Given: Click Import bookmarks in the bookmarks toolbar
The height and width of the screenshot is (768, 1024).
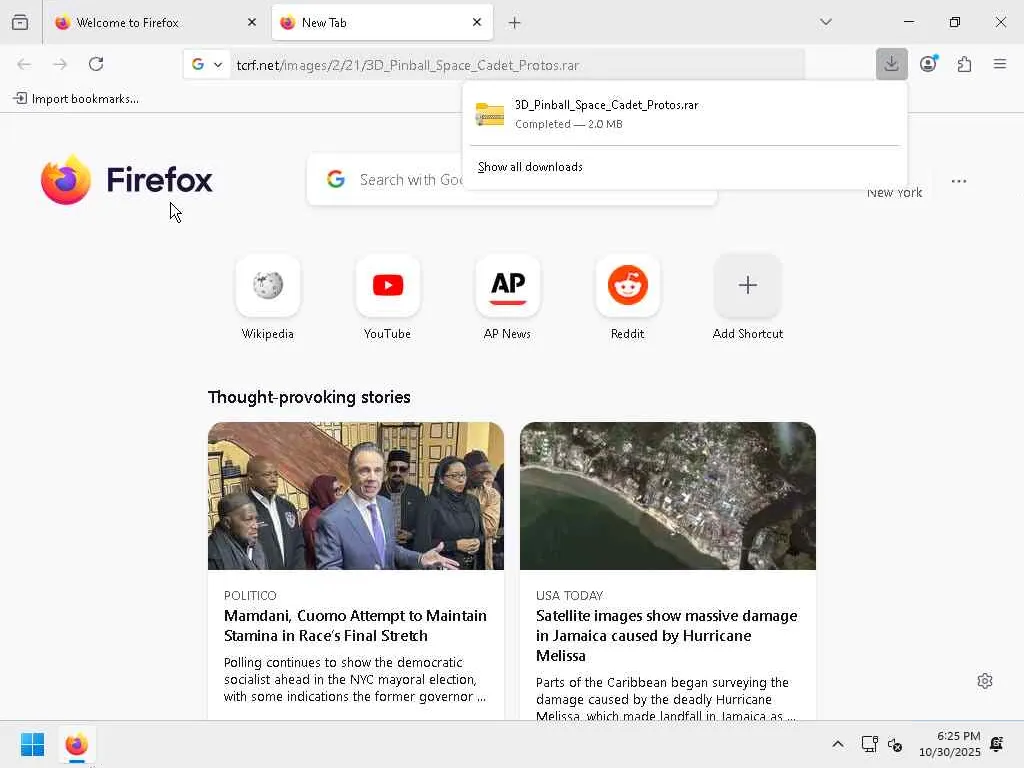Looking at the screenshot, I should click(76, 99).
